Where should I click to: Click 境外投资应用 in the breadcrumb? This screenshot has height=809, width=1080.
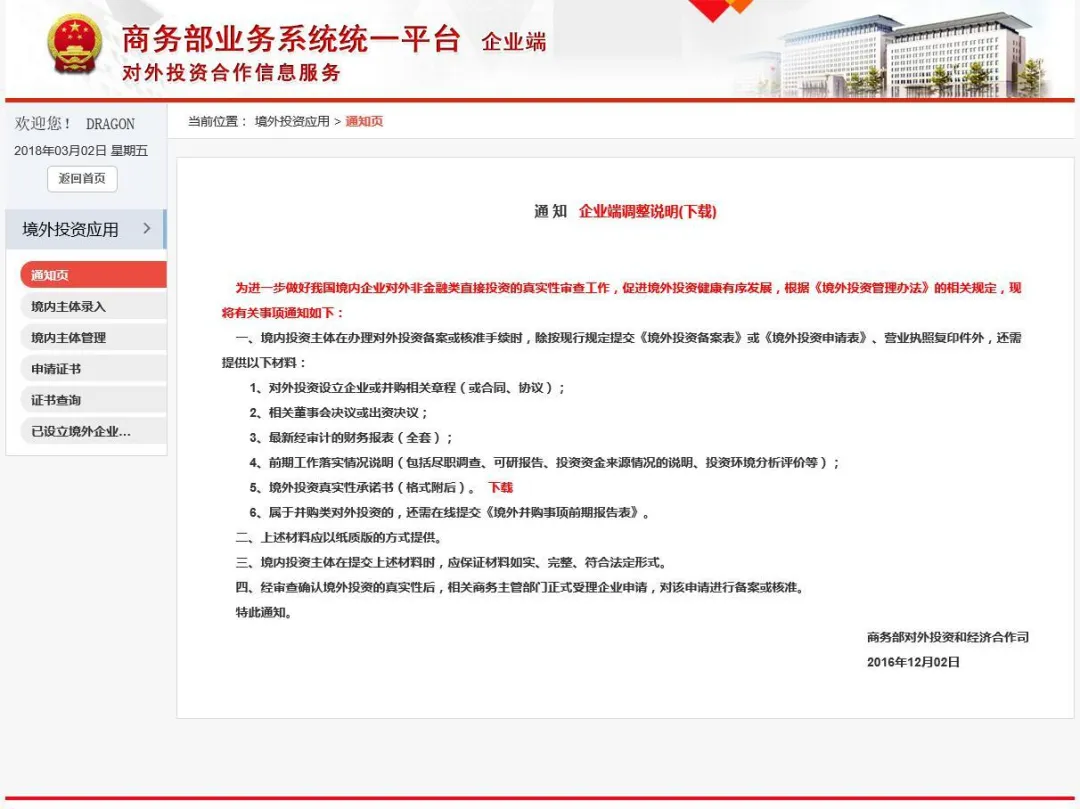(292, 121)
